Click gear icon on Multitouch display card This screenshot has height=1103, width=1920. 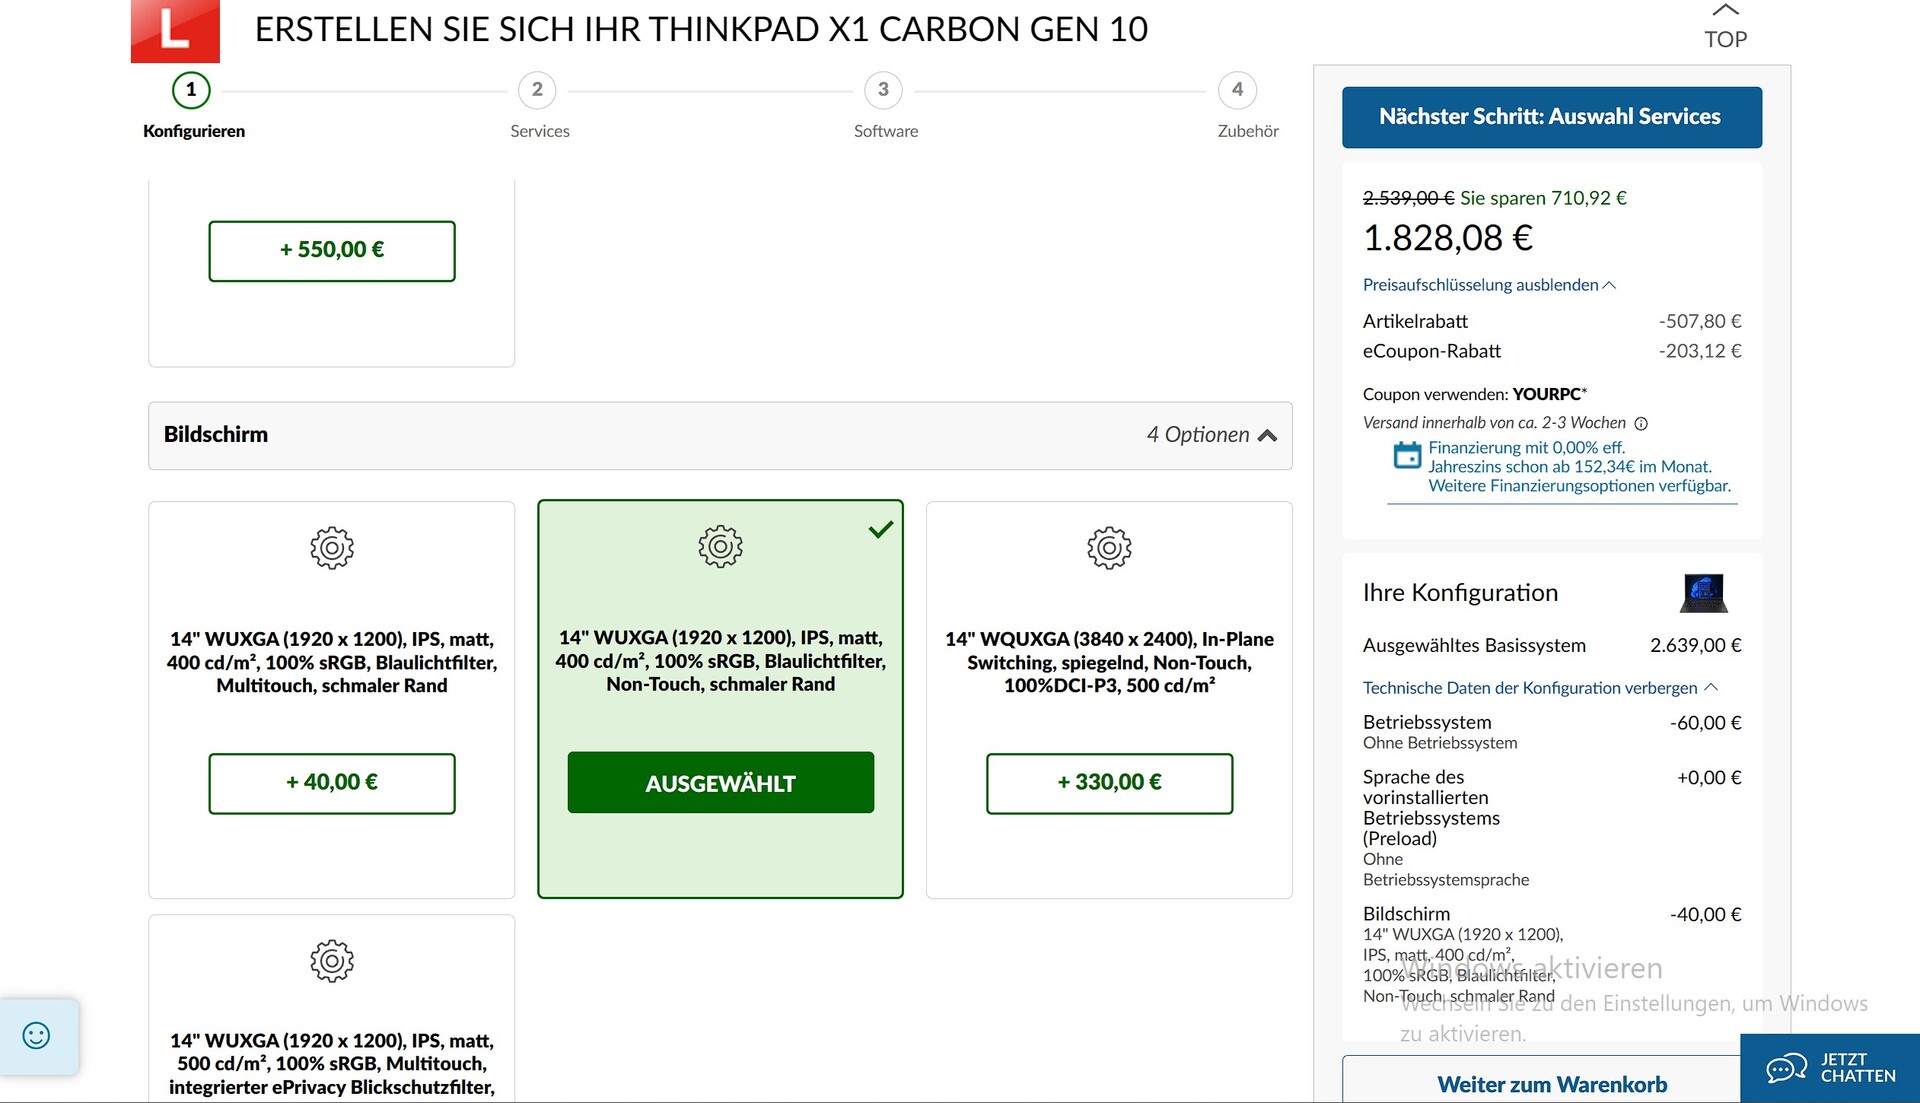click(332, 548)
